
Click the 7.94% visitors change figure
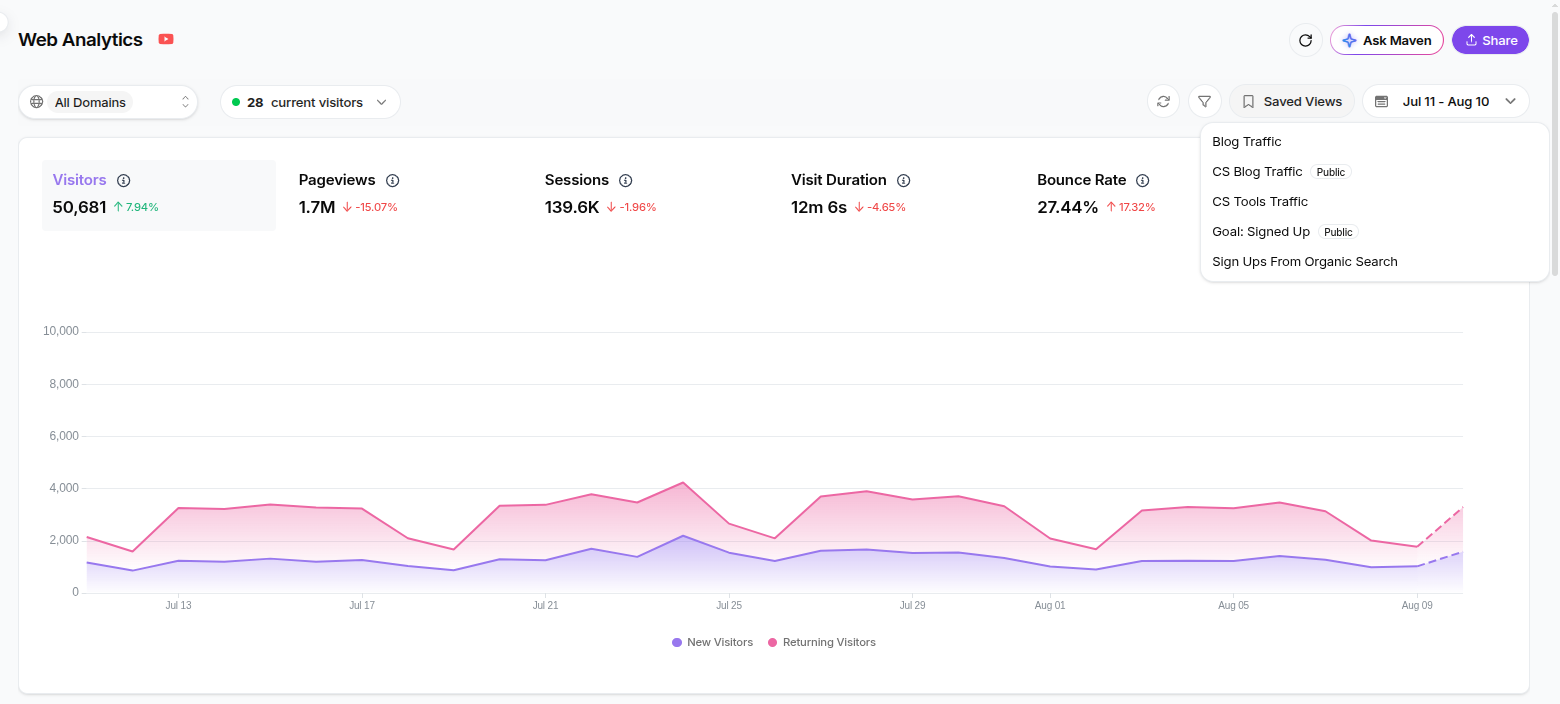(x=136, y=207)
